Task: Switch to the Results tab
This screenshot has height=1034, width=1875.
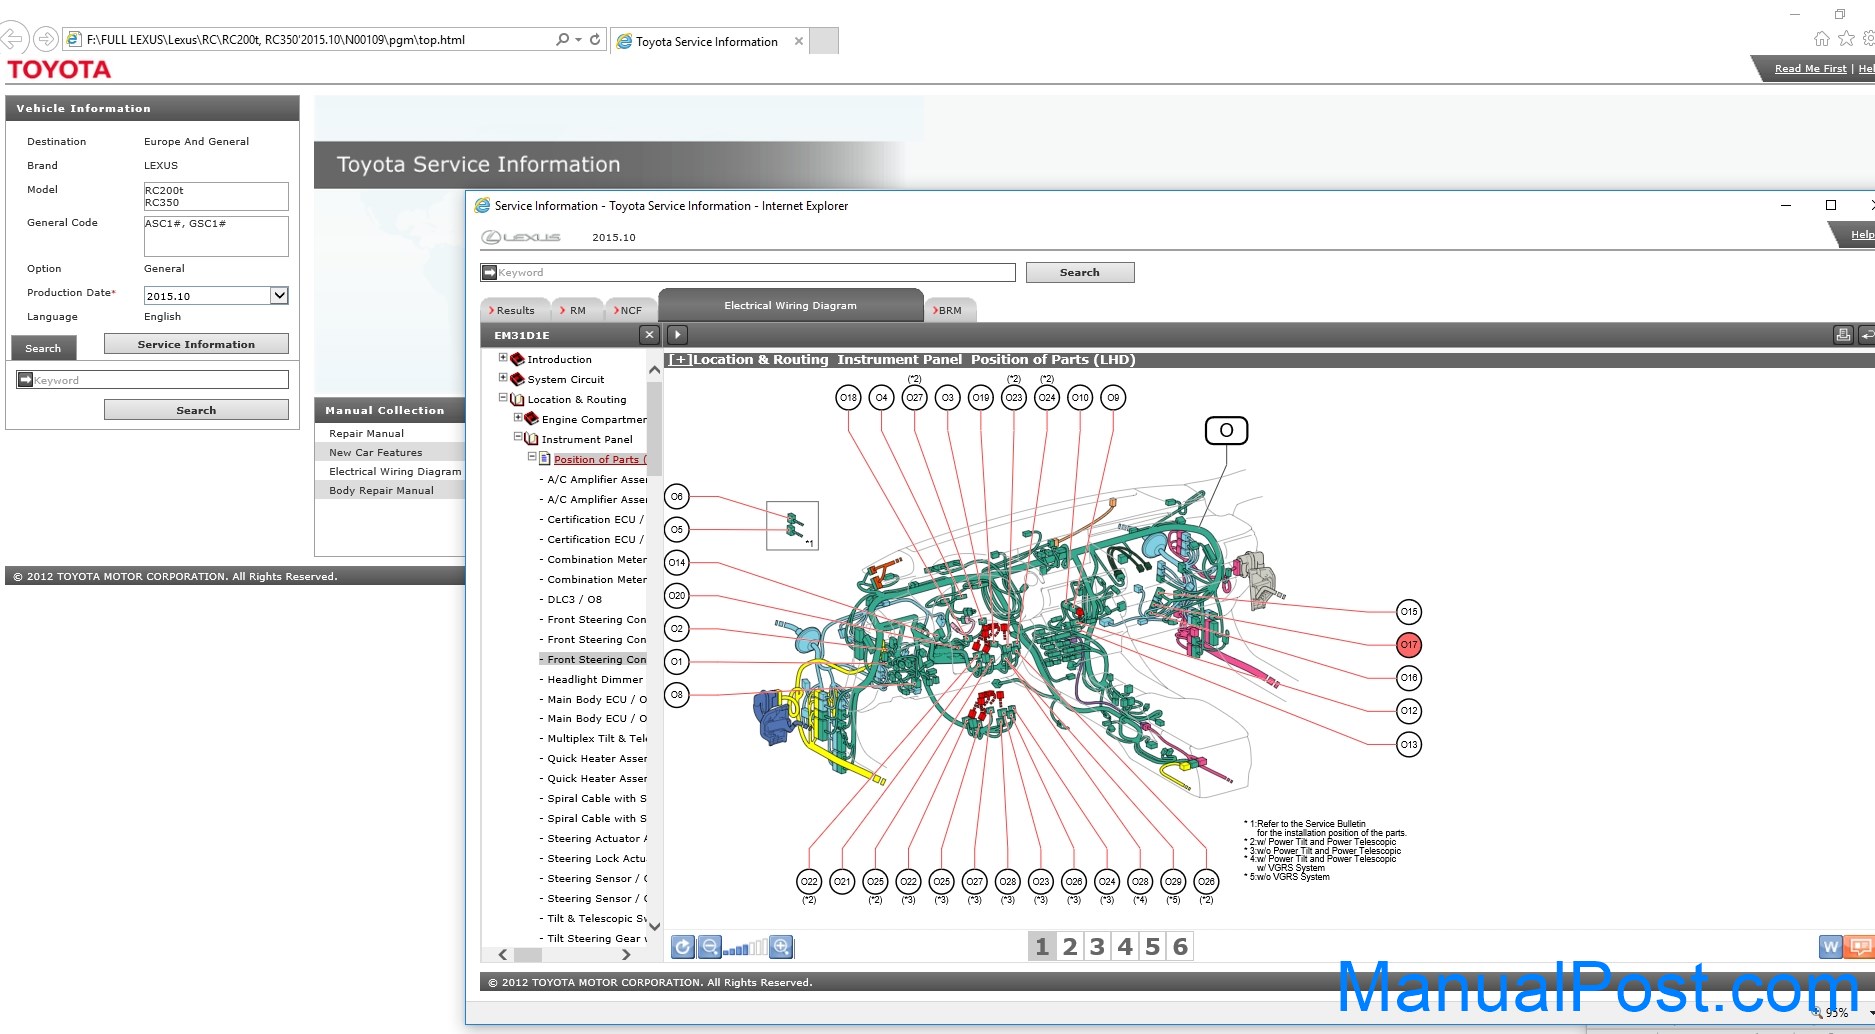Action: click(514, 310)
